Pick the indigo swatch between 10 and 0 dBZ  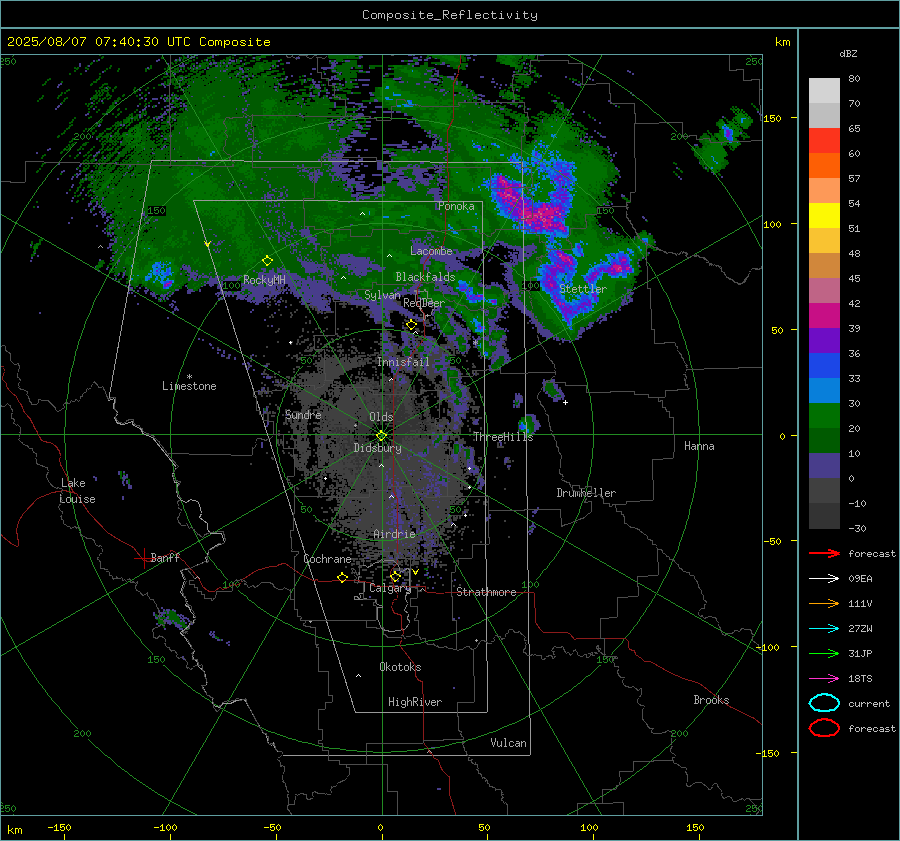click(x=824, y=466)
